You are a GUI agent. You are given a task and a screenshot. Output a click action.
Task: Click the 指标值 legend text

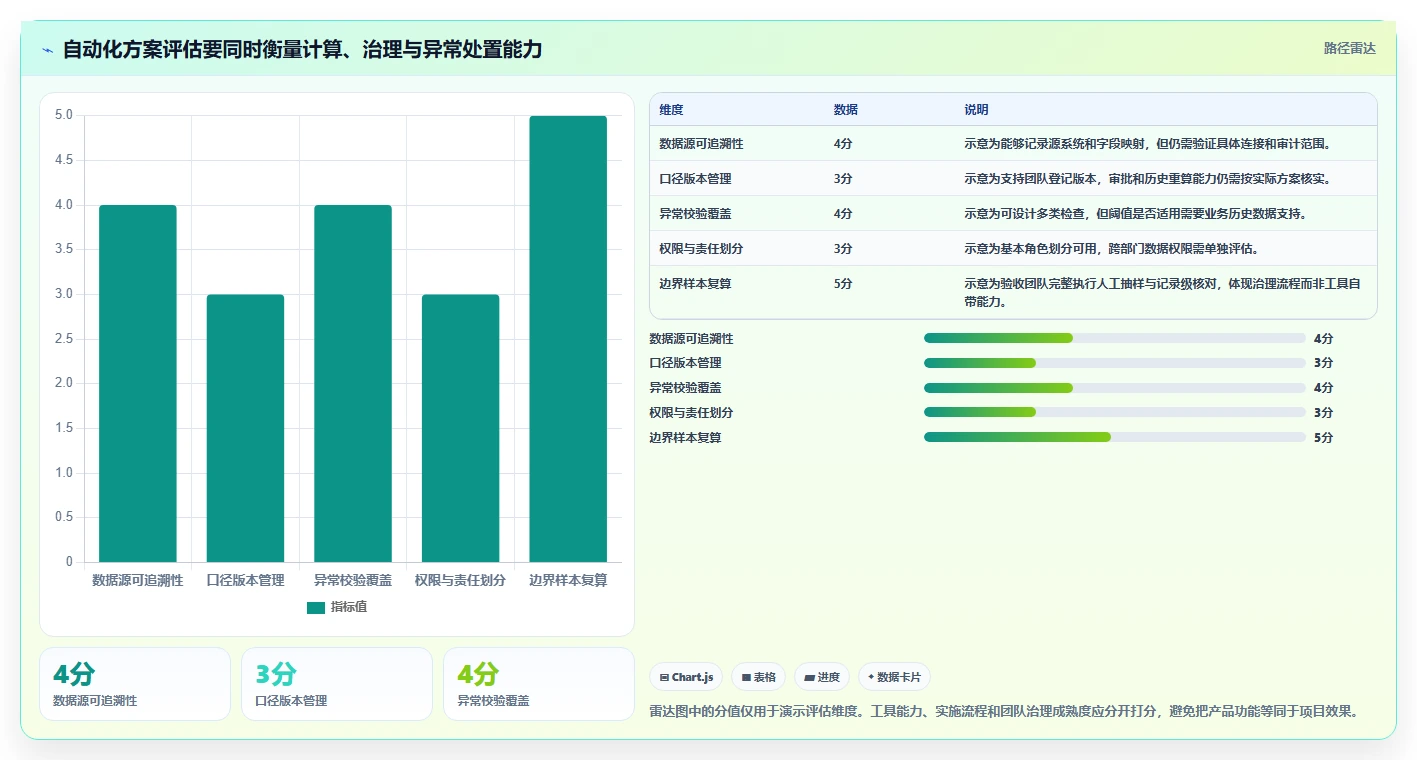click(x=349, y=607)
